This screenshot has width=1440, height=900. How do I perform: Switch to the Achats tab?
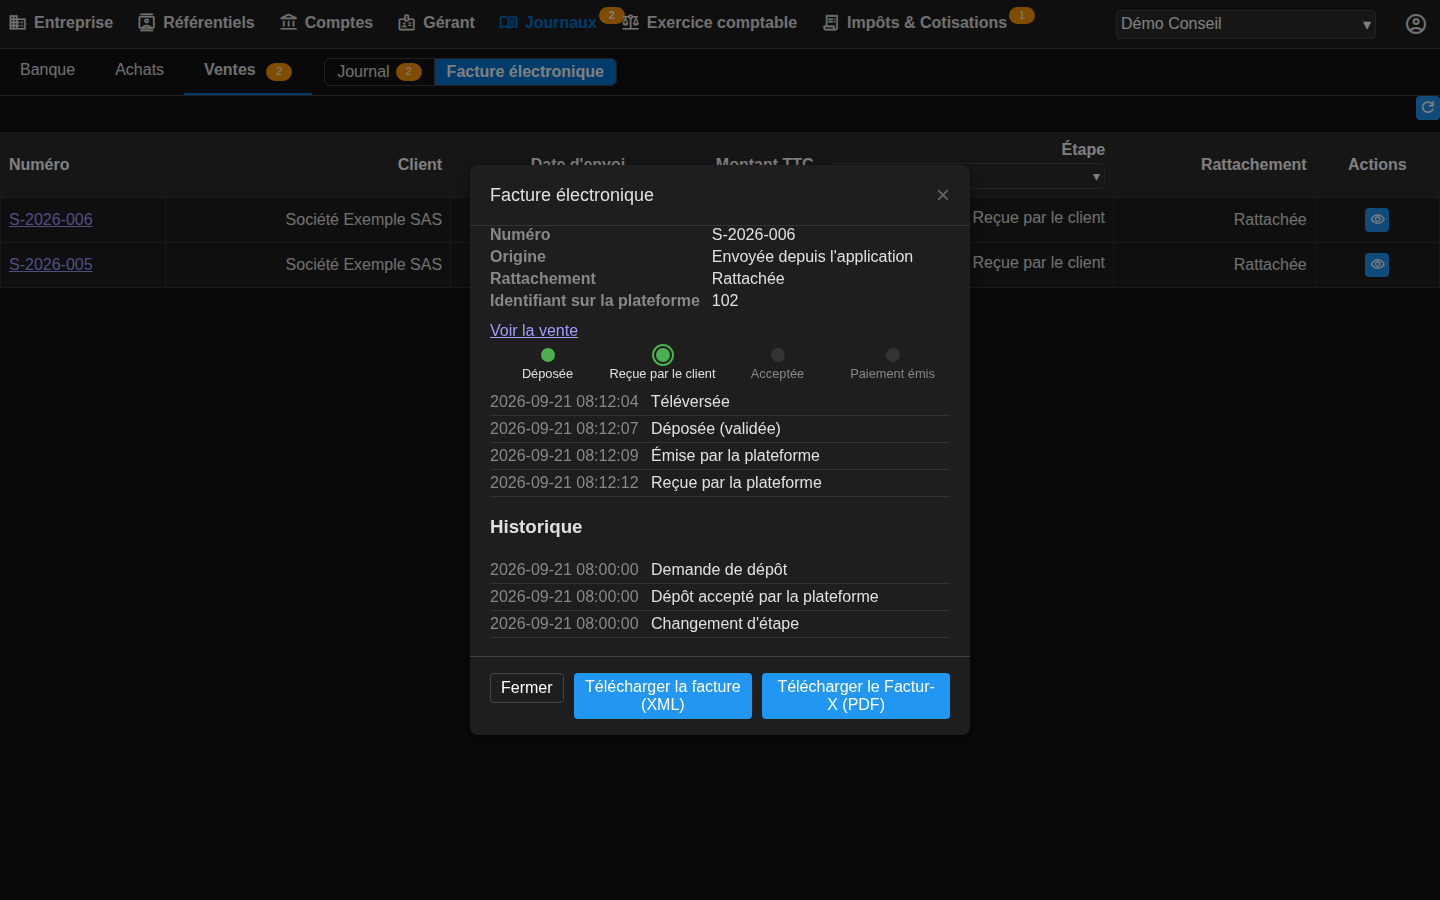(139, 70)
